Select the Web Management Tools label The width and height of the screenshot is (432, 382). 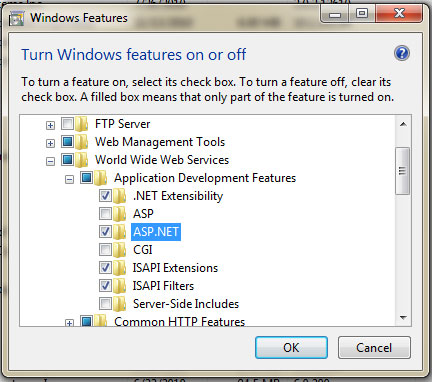pyautogui.click(x=160, y=142)
